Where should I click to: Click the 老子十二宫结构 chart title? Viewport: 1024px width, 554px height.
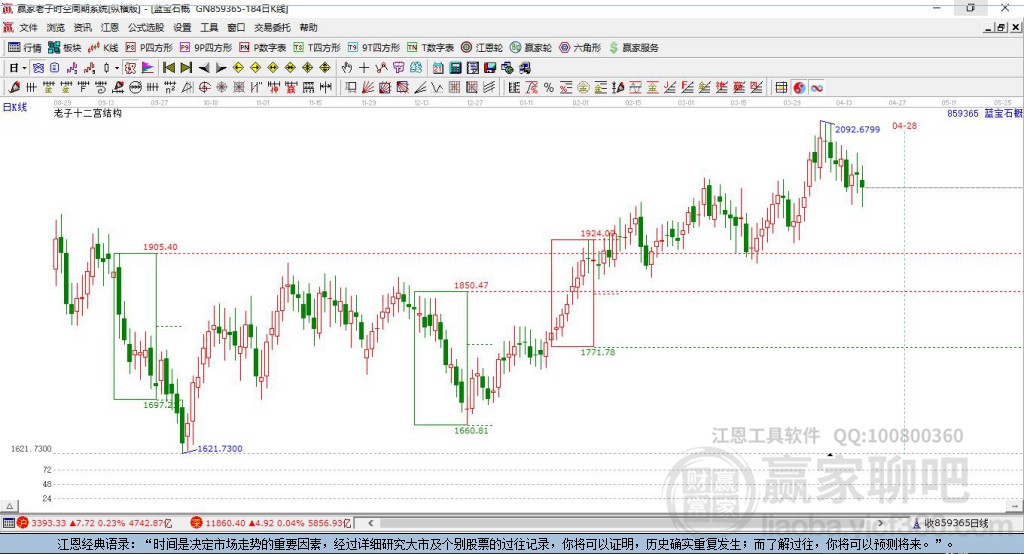tap(88, 114)
